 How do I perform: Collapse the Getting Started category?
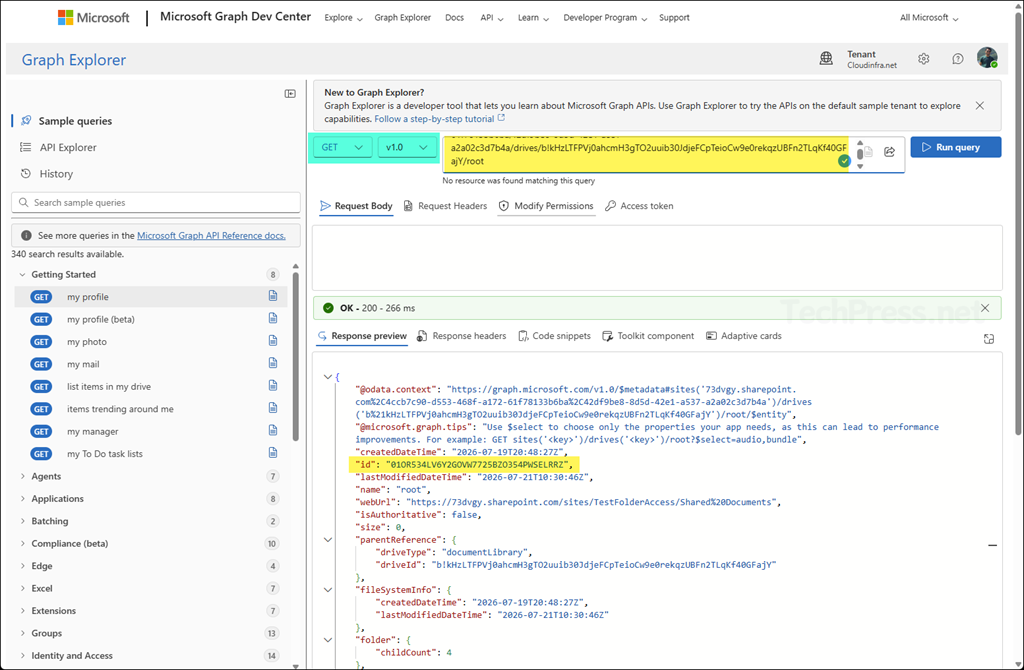63,274
